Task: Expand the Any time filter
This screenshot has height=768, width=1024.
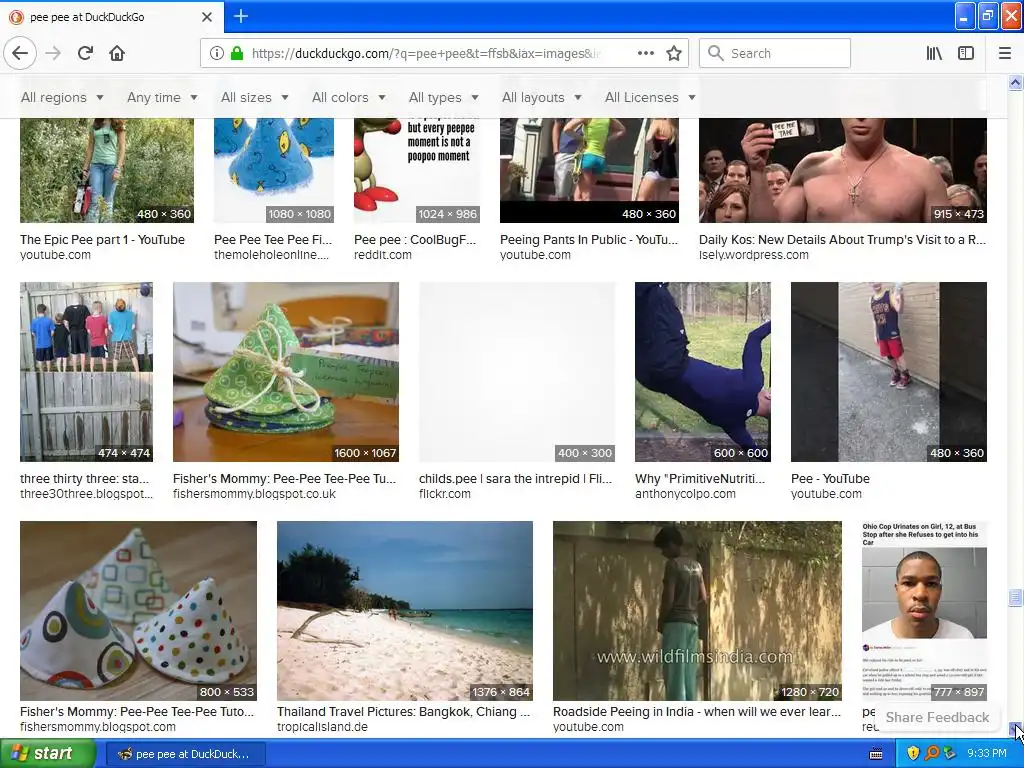Action: 162,97
